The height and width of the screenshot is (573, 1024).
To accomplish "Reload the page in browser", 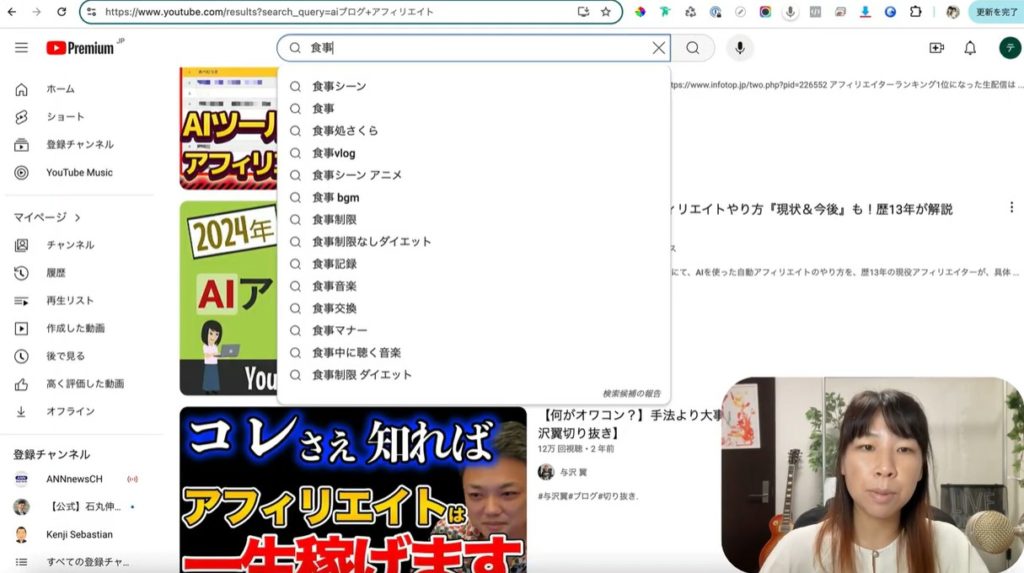I will click(61, 12).
